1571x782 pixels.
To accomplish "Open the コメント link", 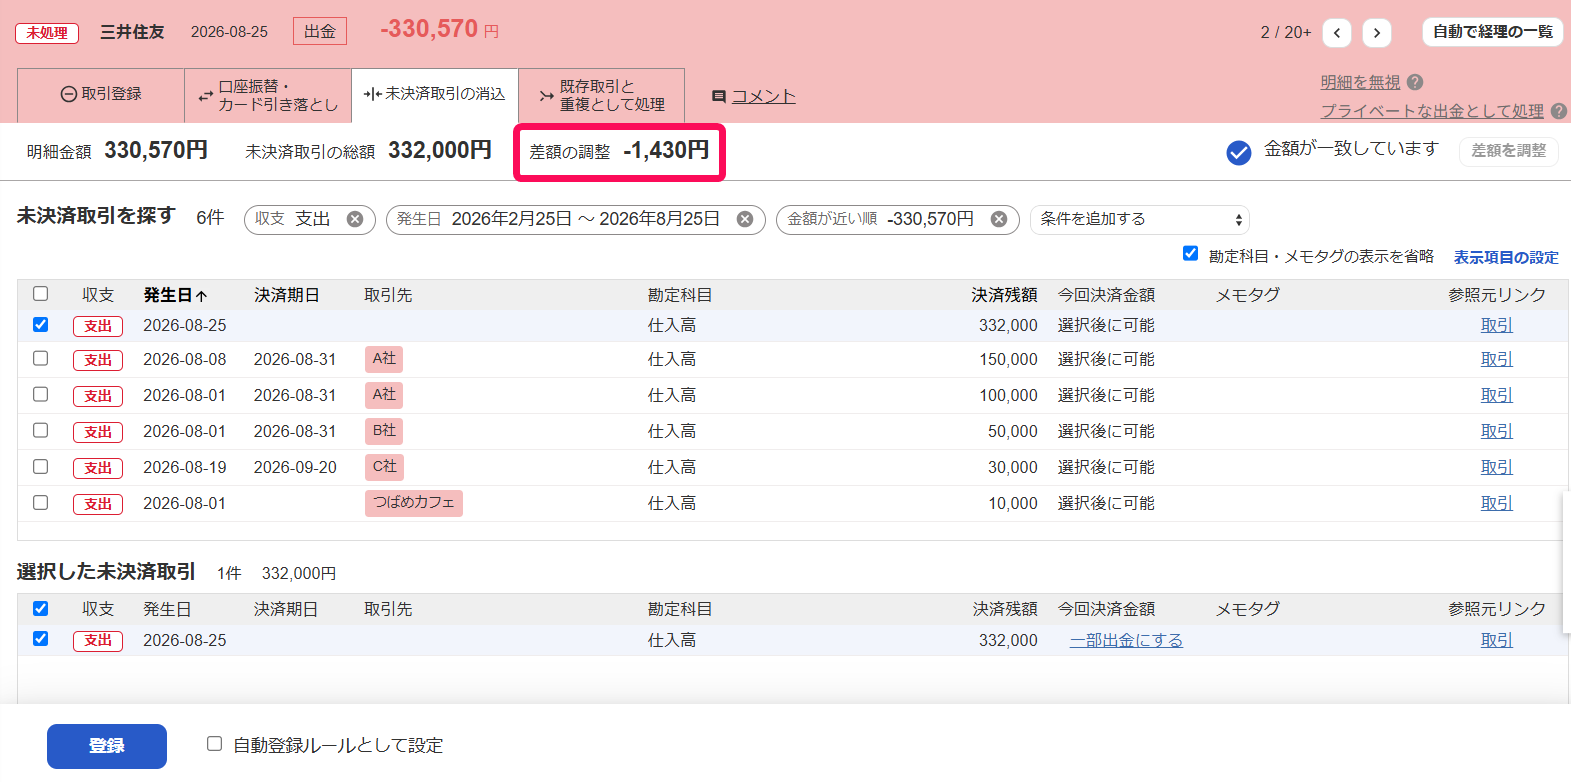I will click(x=764, y=96).
